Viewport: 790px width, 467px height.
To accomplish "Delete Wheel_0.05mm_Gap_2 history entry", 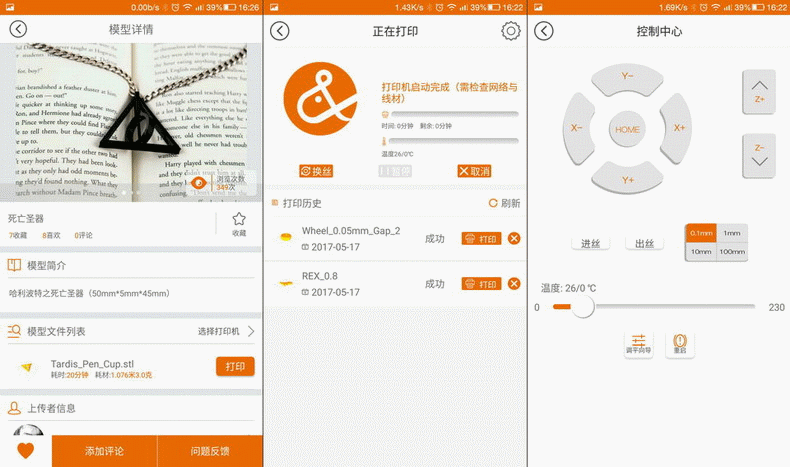I will pyautogui.click(x=514, y=238).
